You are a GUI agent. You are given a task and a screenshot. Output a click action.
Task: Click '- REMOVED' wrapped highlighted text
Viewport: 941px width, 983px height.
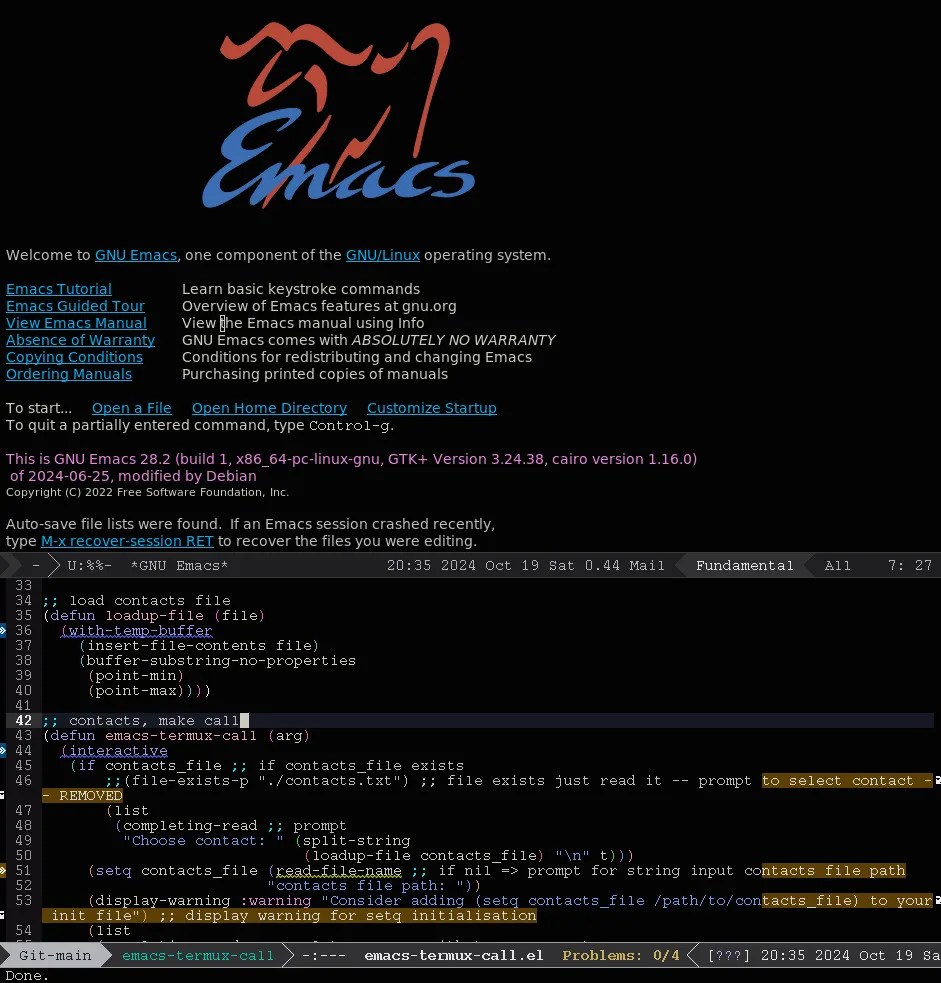pyautogui.click(x=82, y=796)
